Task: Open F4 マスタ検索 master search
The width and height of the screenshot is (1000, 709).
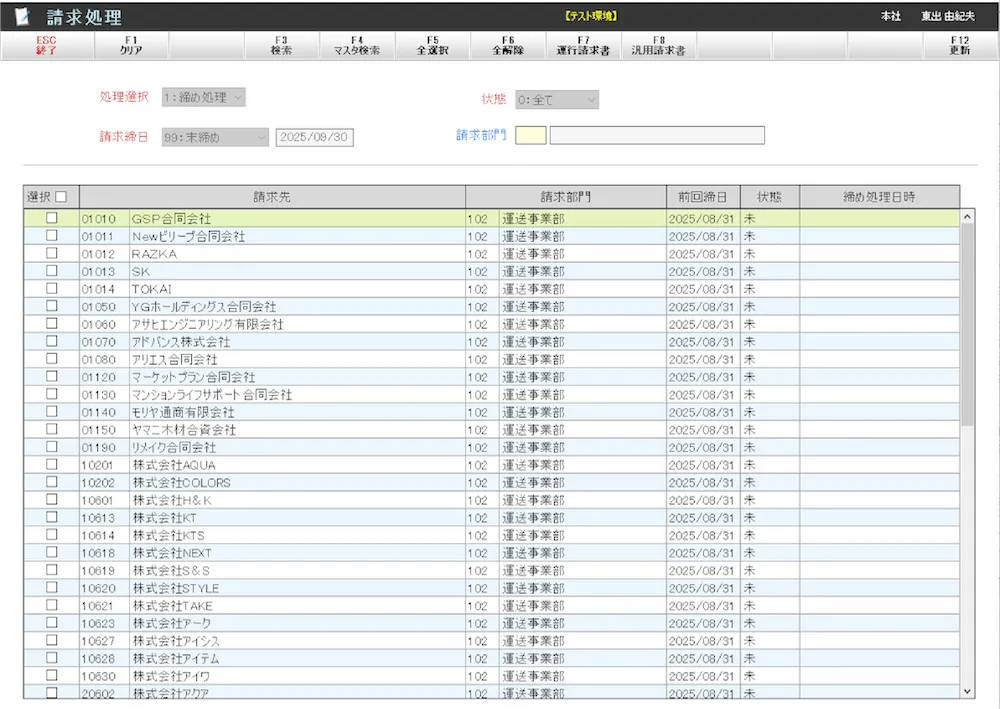Action: pyautogui.click(x=357, y=45)
